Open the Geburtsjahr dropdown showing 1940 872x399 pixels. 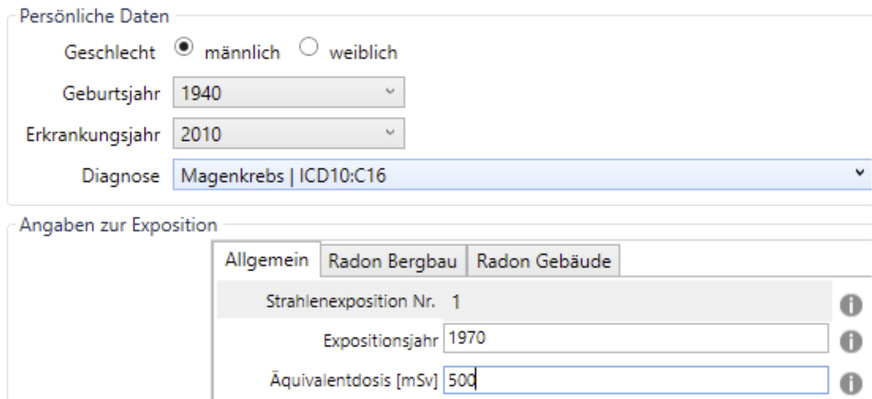(x=289, y=92)
